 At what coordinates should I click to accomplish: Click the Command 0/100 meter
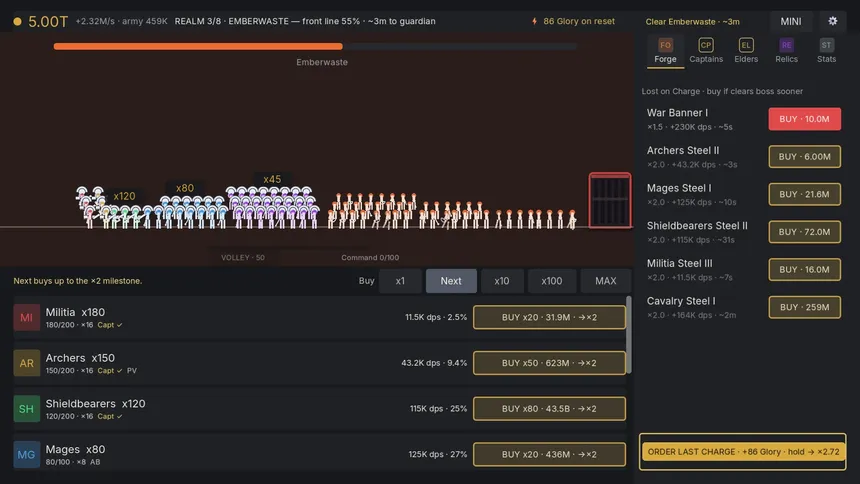pyautogui.click(x=370, y=257)
